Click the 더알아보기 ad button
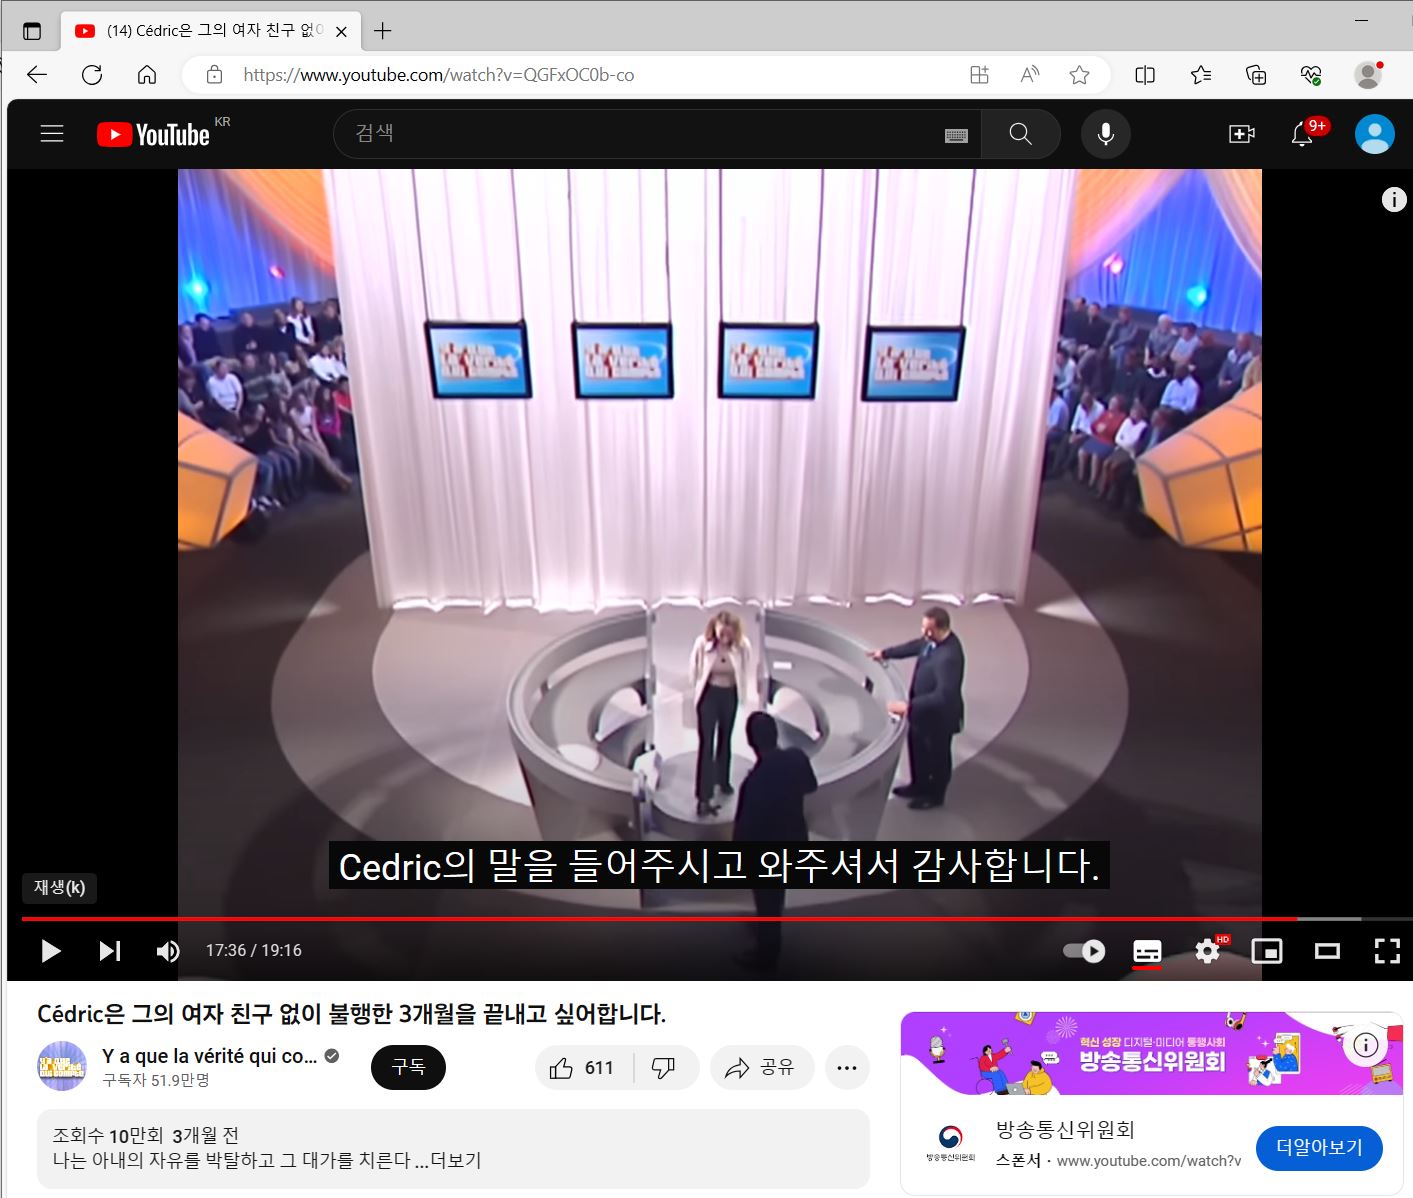This screenshot has height=1198, width=1413. pyautogui.click(x=1319, y=1148)
